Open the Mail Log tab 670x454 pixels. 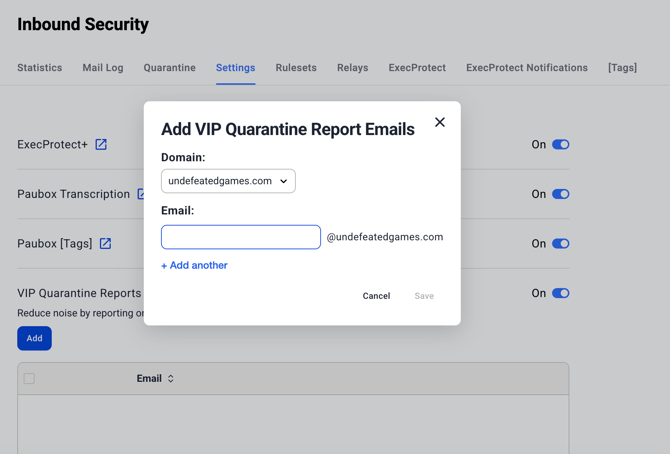coord(103,68)
